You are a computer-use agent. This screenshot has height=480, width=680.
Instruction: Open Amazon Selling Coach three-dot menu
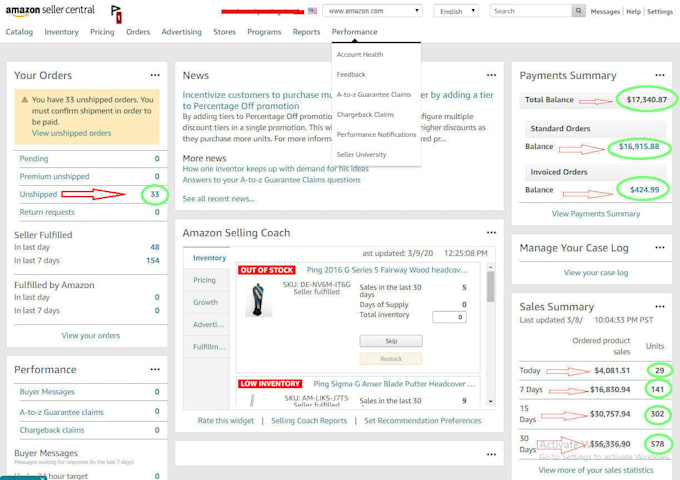click(491, 232)
